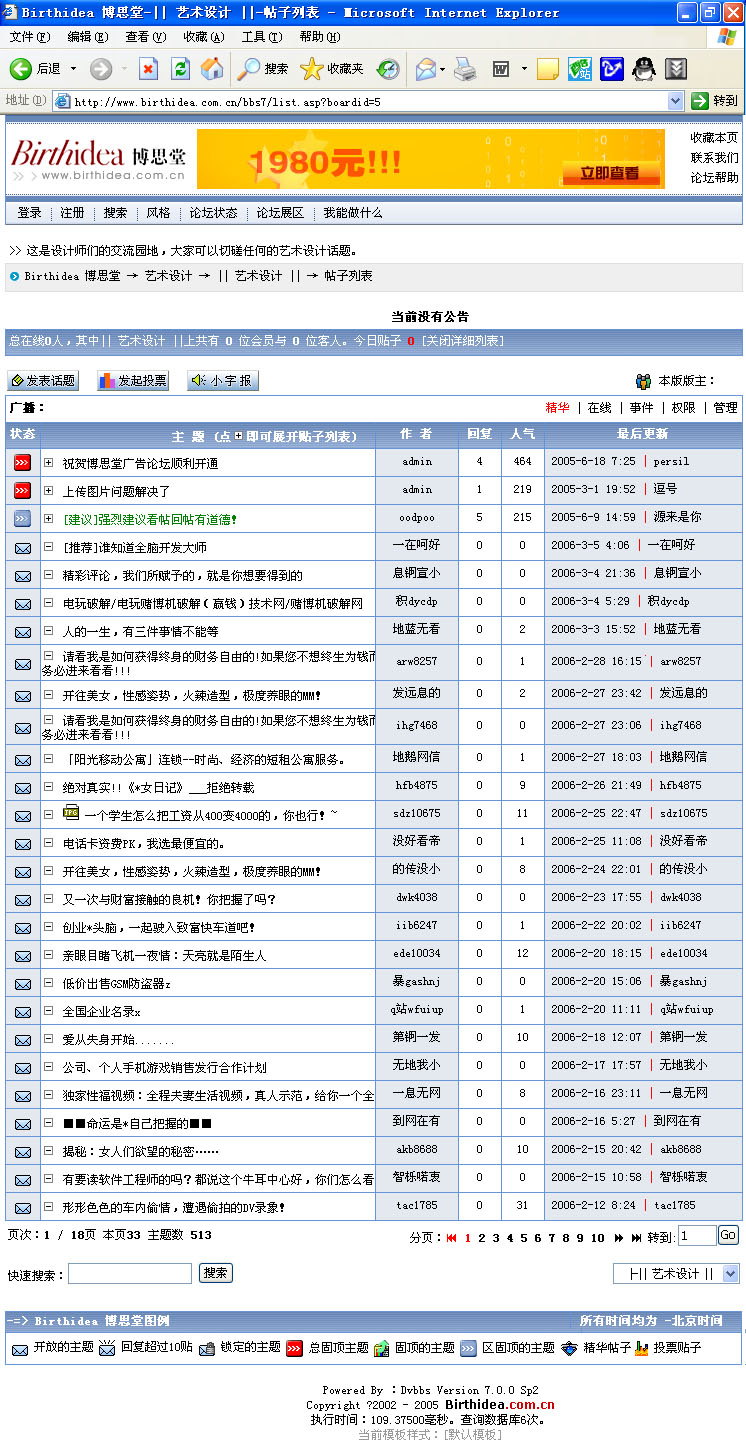746x1446 pixels.
Task: Click the 转到 Go button by address bar
Action: click(716, 101)
